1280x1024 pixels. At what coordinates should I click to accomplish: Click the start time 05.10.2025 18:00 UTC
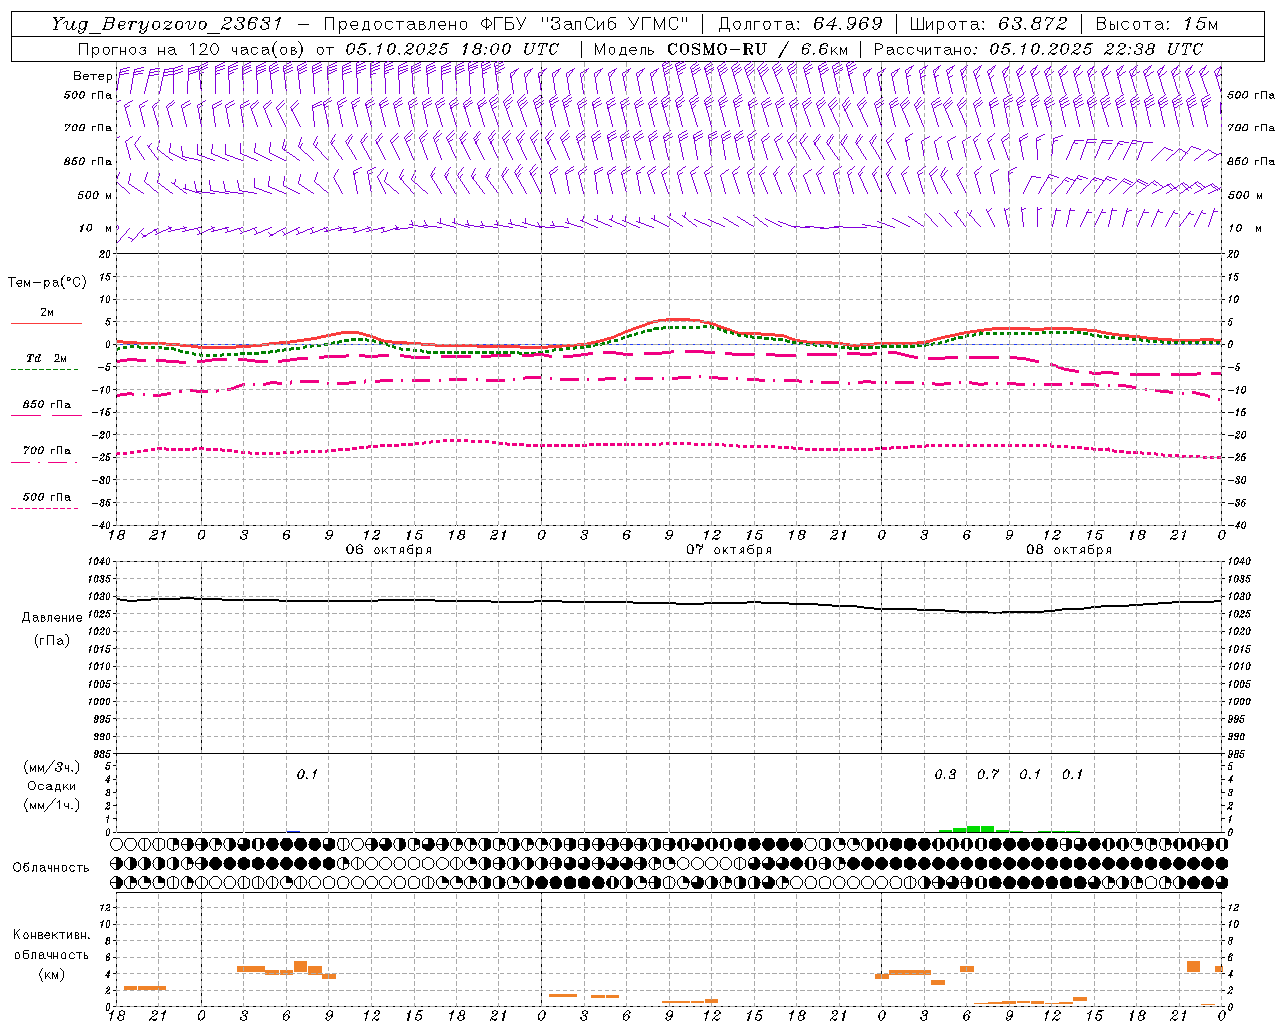(x=452, y=49)
